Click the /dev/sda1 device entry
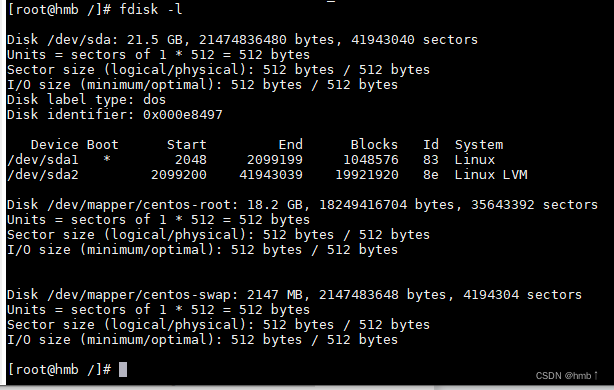 (x=43, y=160)
